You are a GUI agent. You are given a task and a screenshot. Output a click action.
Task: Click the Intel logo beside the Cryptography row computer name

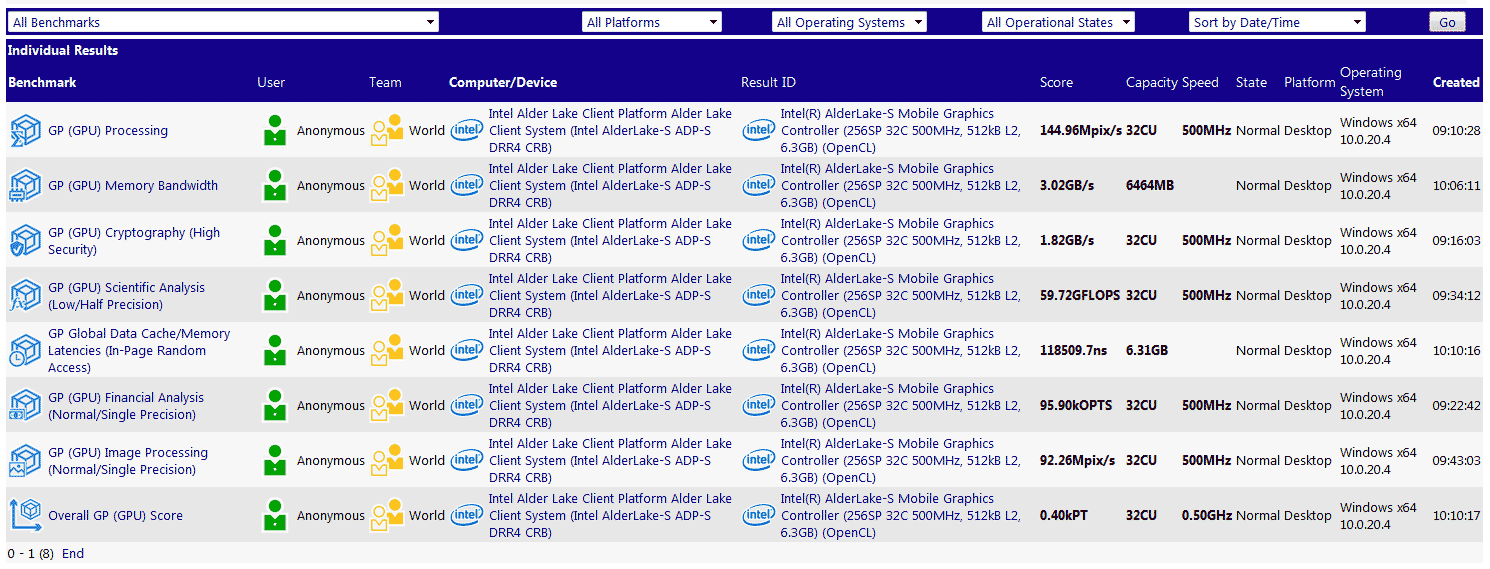(x=467, y=240)
